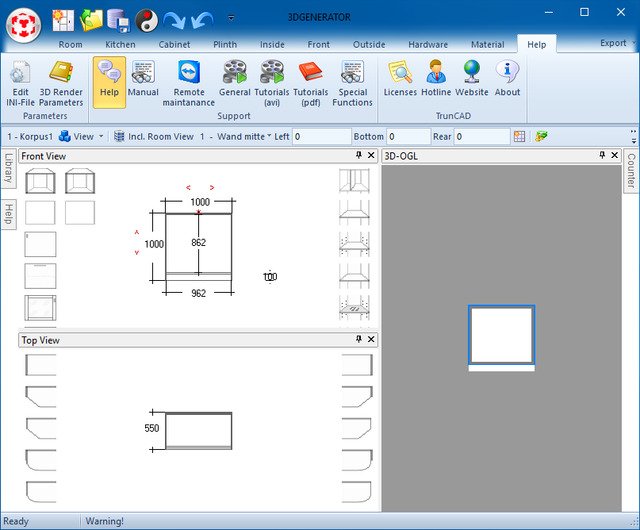Open Tutorials (pdf) book icon

pos(311,81)
